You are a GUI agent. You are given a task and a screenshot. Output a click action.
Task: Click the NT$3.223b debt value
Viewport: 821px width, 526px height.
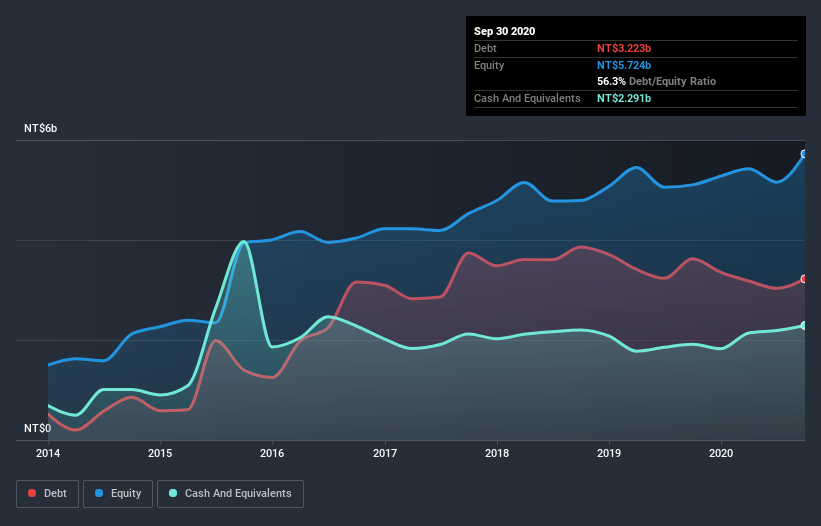tap(624, 48)
